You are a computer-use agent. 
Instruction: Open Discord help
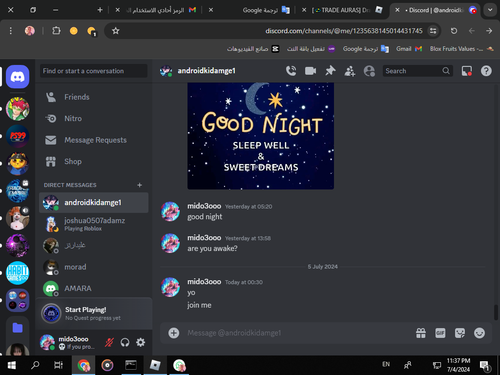[x=486, y=71]
